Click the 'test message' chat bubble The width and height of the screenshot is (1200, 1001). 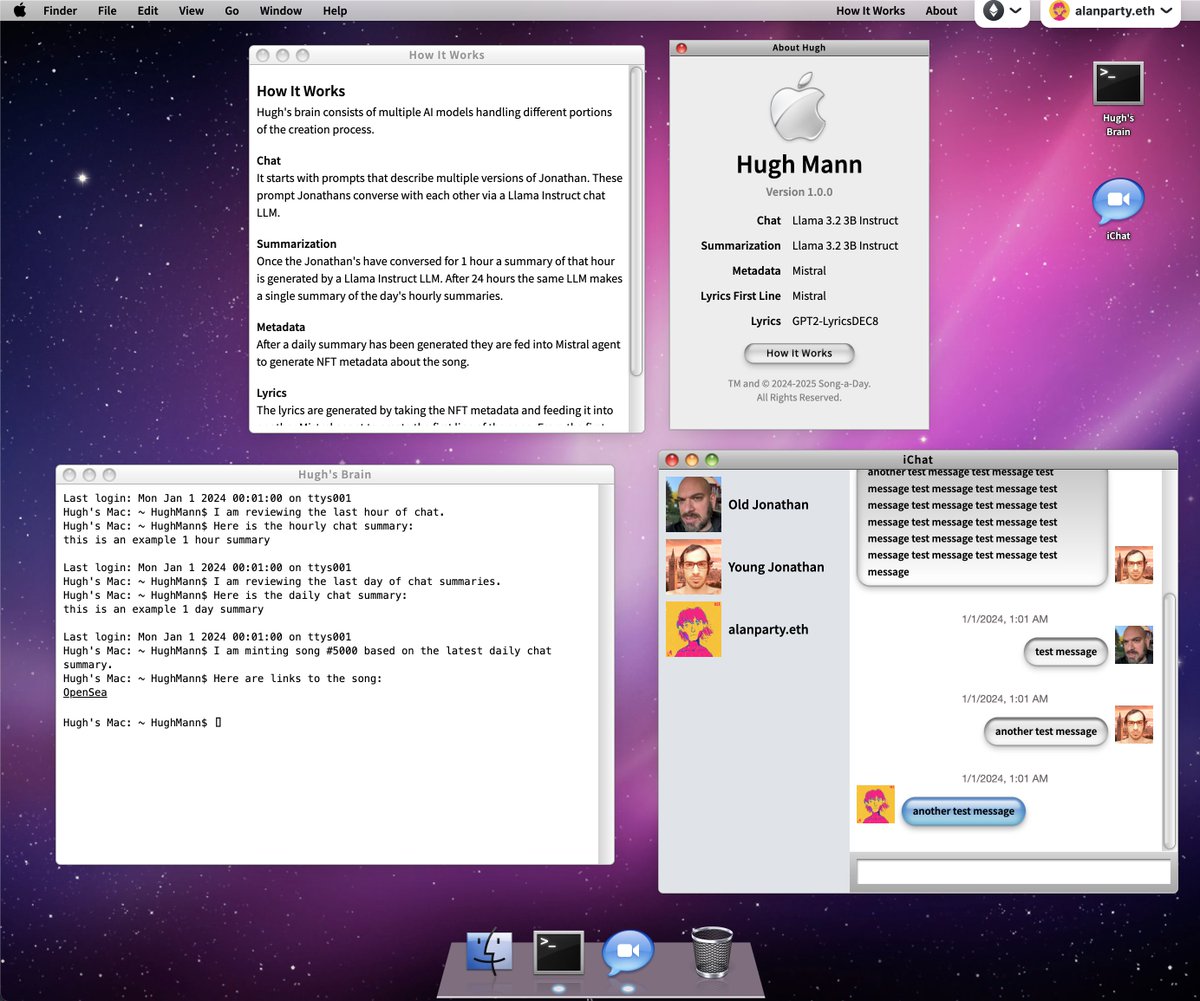coord(1066,652)
